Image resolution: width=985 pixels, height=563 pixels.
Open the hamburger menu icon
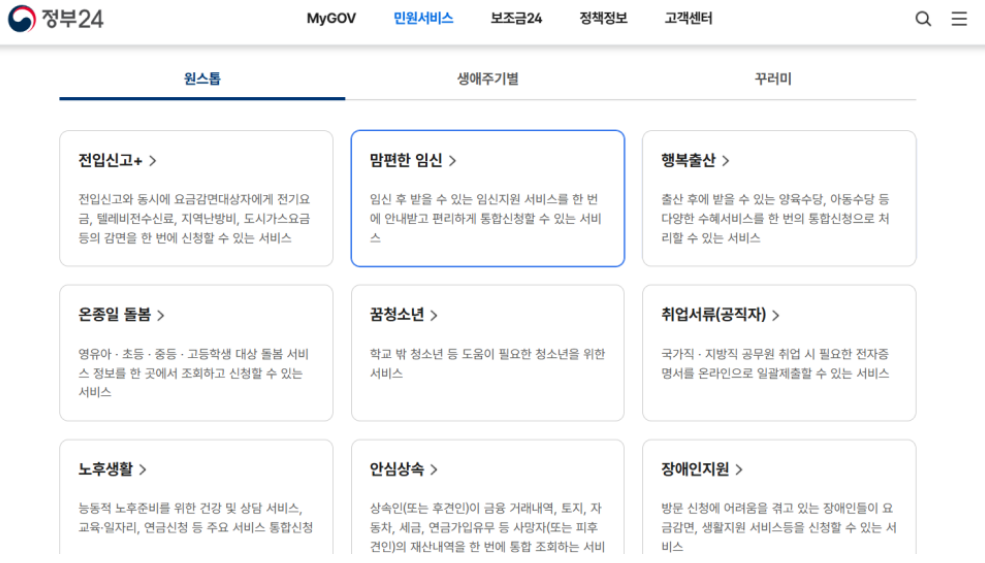tap(959, 19)
